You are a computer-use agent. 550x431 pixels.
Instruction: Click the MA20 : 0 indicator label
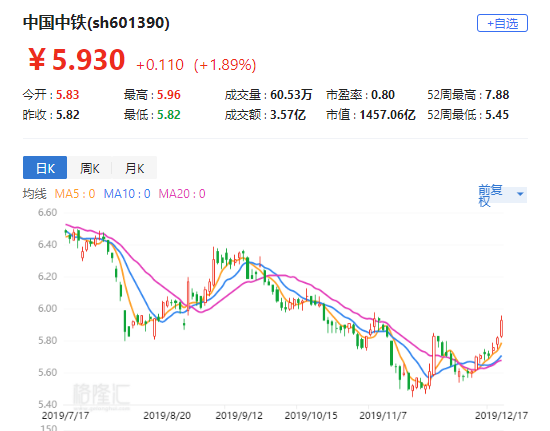point(182,194)
